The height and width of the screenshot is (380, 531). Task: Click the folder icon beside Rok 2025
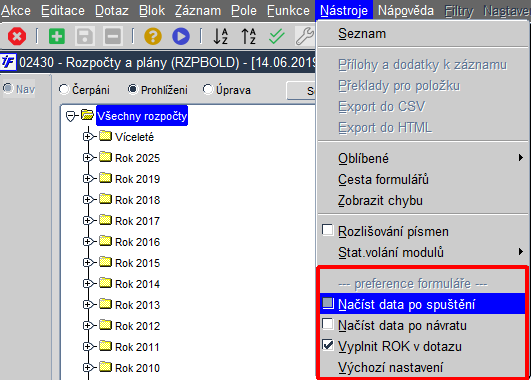(x=105, y=157)
